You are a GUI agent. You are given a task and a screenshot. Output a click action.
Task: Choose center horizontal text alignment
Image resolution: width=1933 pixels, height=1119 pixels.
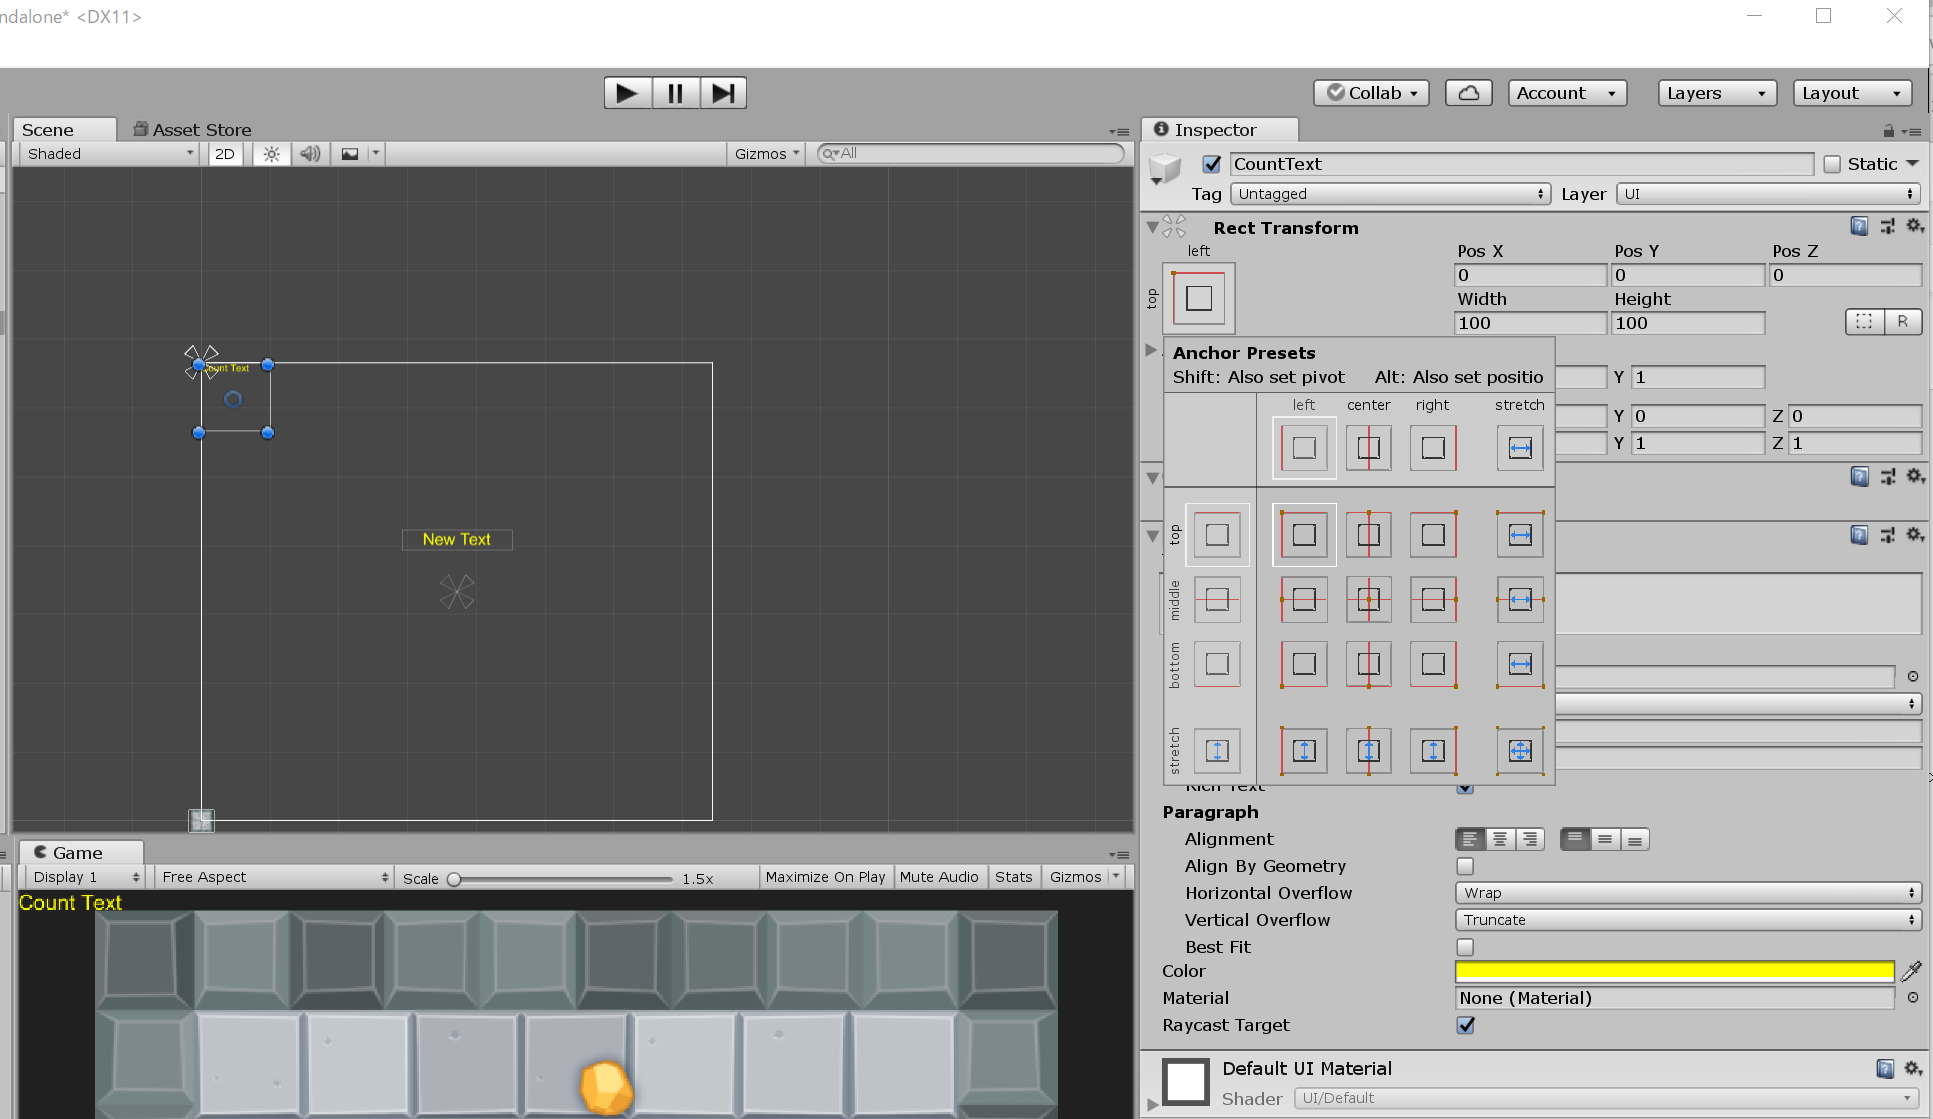click(x=1499, y=840)
